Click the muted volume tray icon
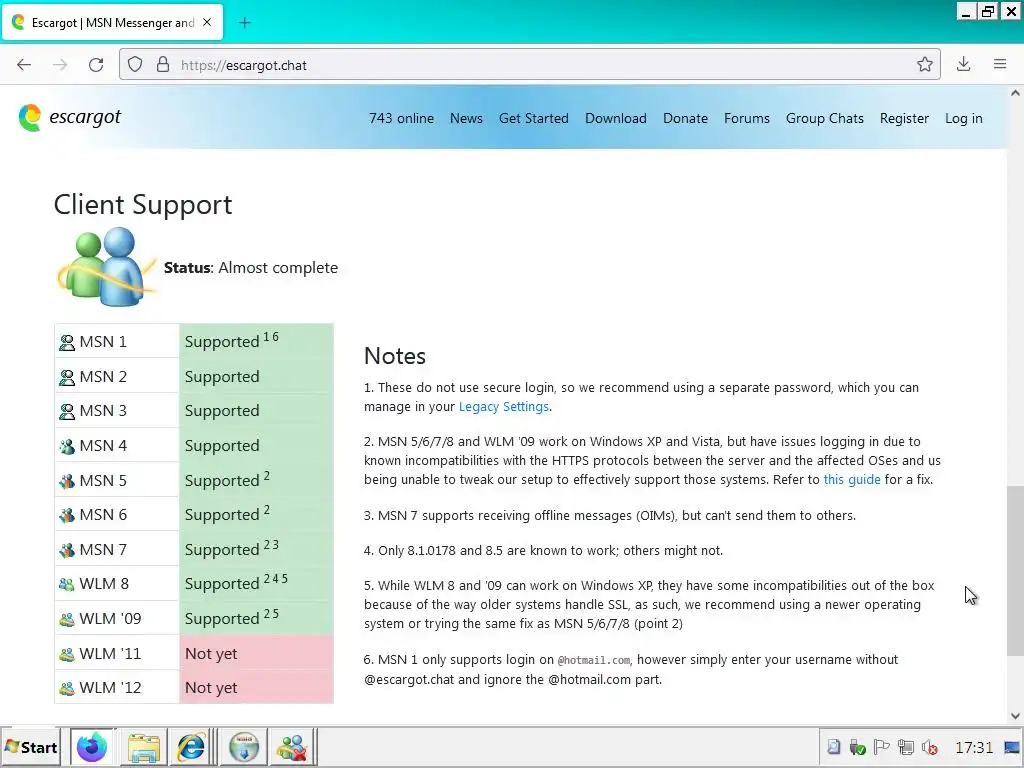 pyautogui.click(x=929, y=747)
